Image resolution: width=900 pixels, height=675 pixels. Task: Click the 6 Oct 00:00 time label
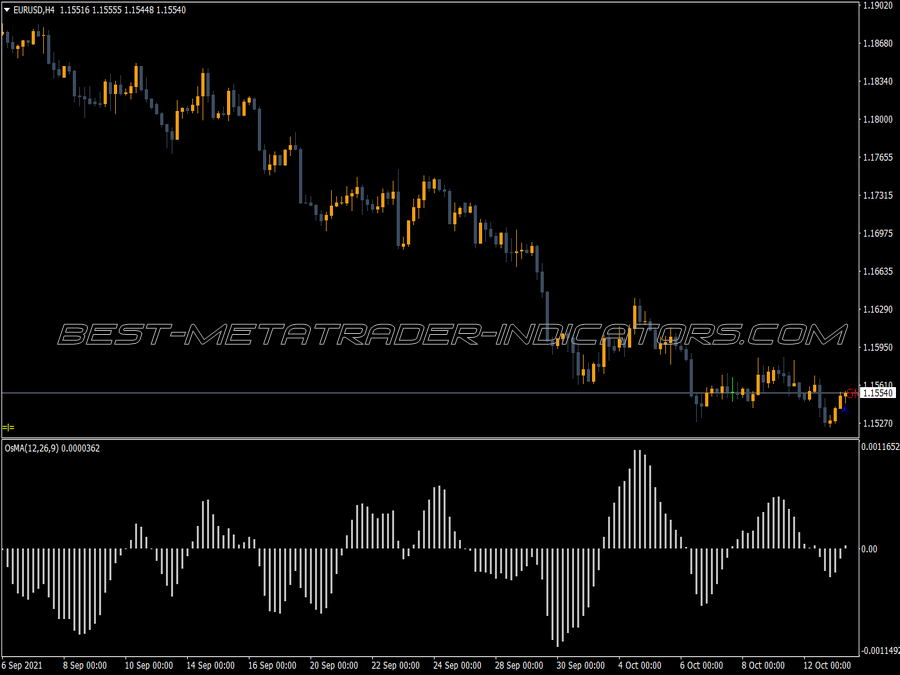point(701,665)
